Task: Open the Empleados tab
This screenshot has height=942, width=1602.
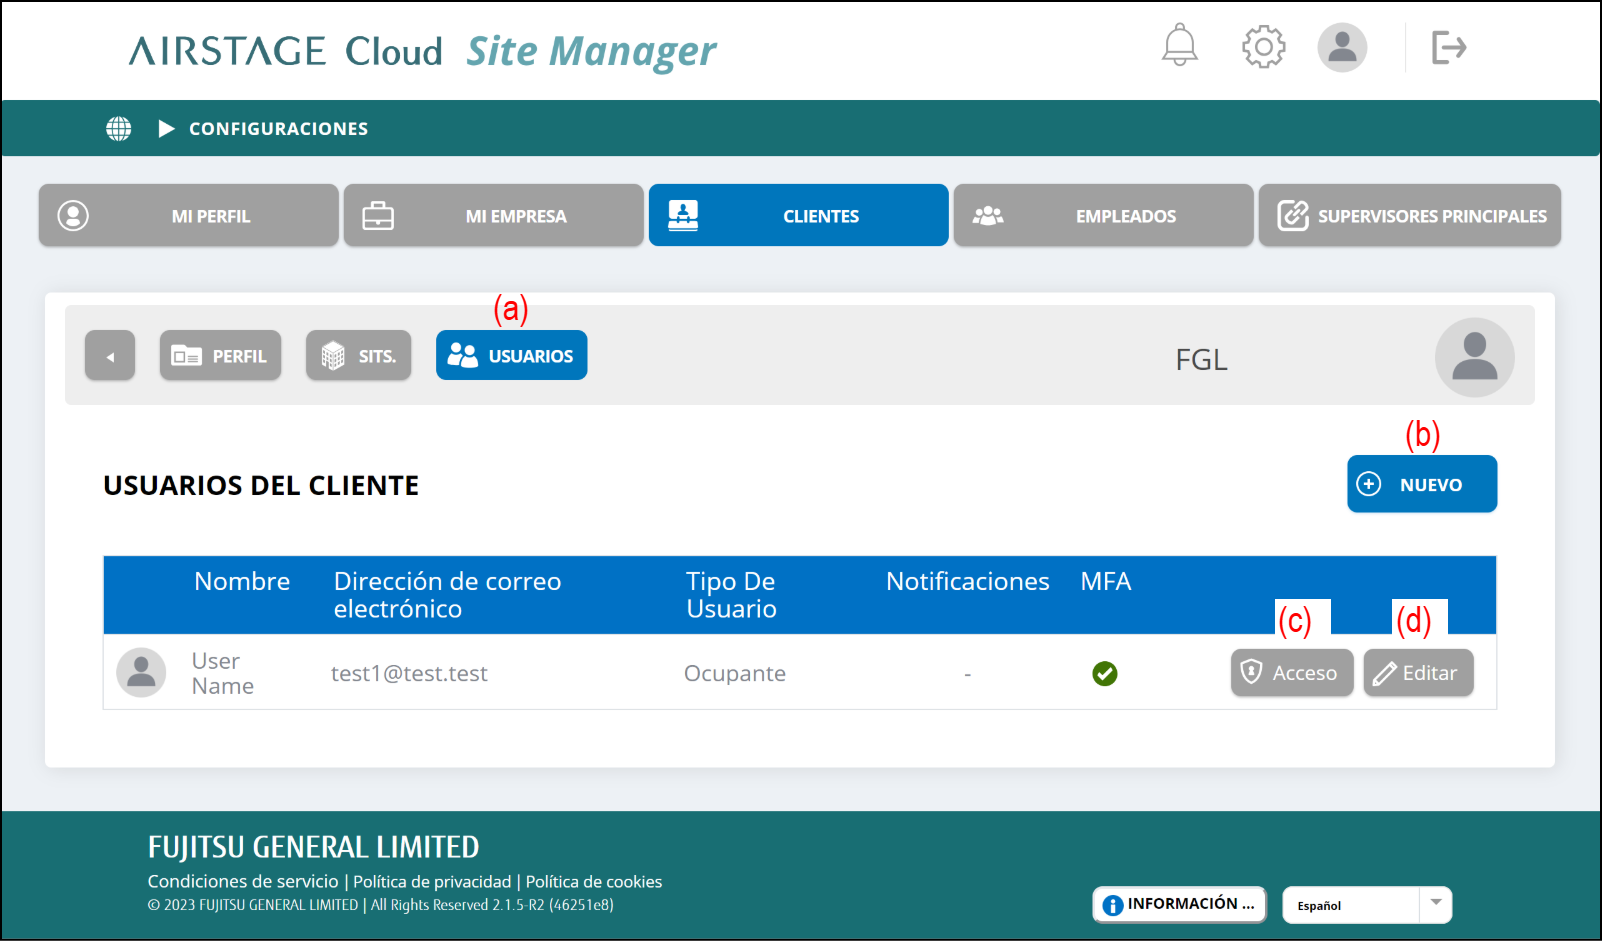Action: coord(1103,216)
